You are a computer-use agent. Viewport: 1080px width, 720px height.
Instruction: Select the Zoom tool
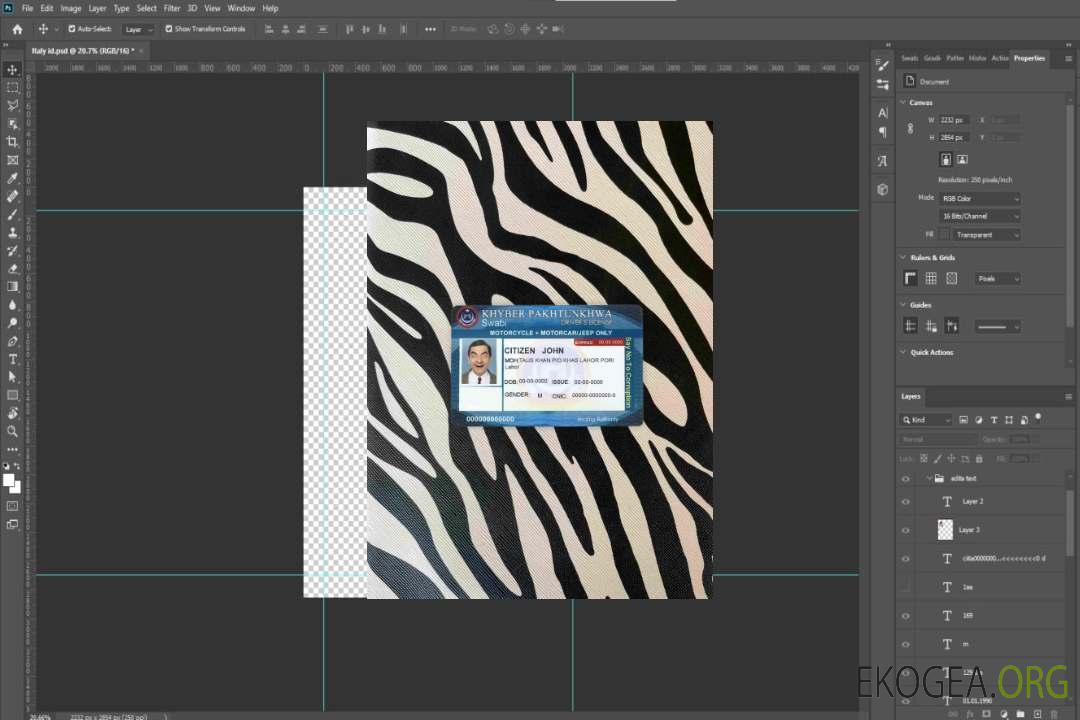point(12,431)
